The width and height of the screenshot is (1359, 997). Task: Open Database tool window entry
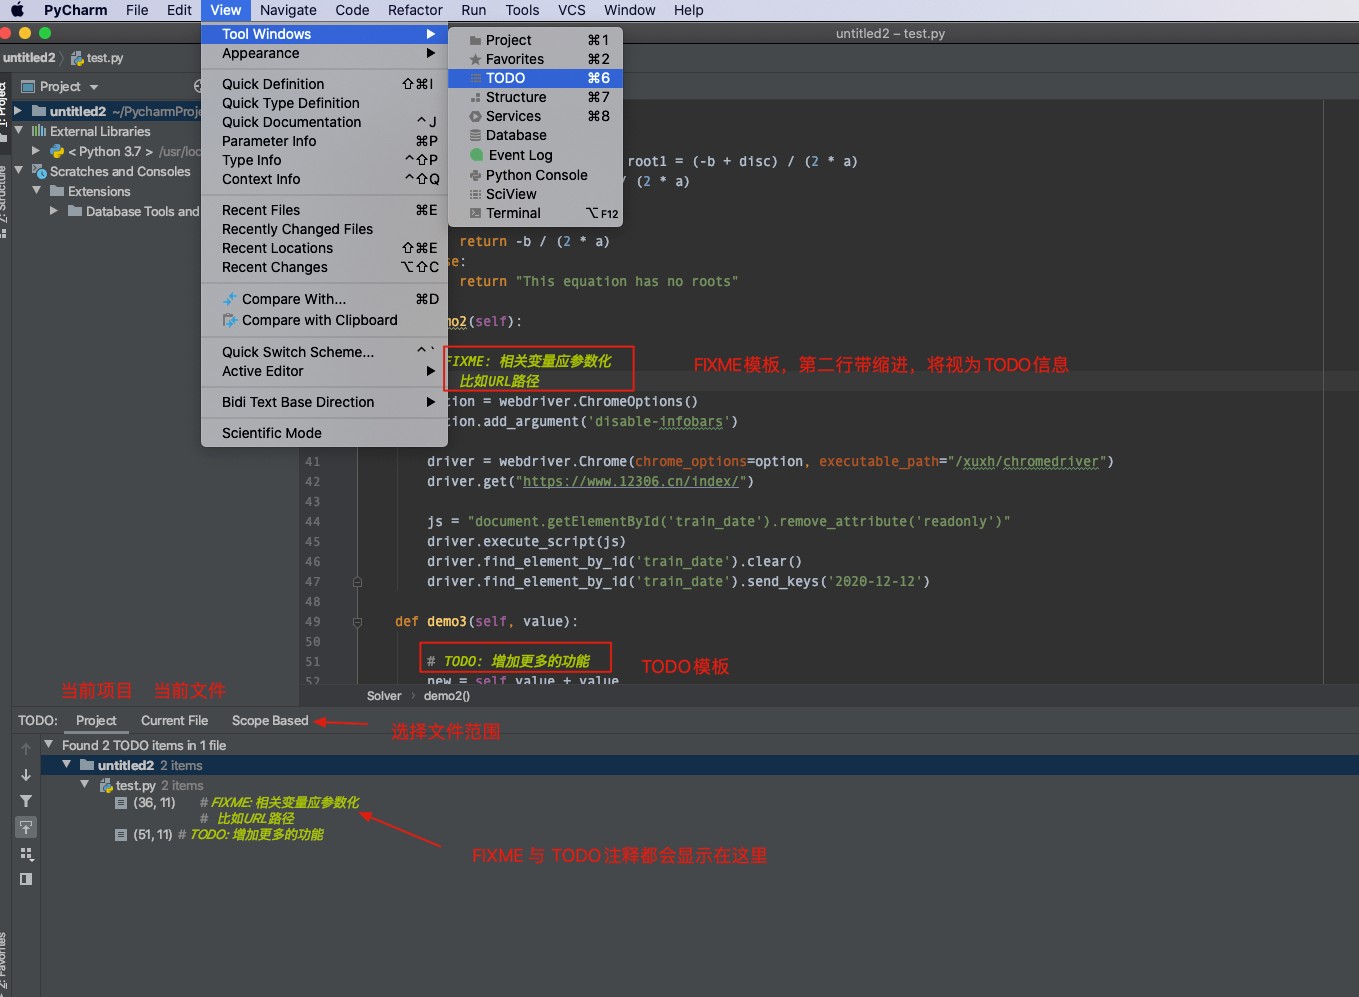[535, 135]
